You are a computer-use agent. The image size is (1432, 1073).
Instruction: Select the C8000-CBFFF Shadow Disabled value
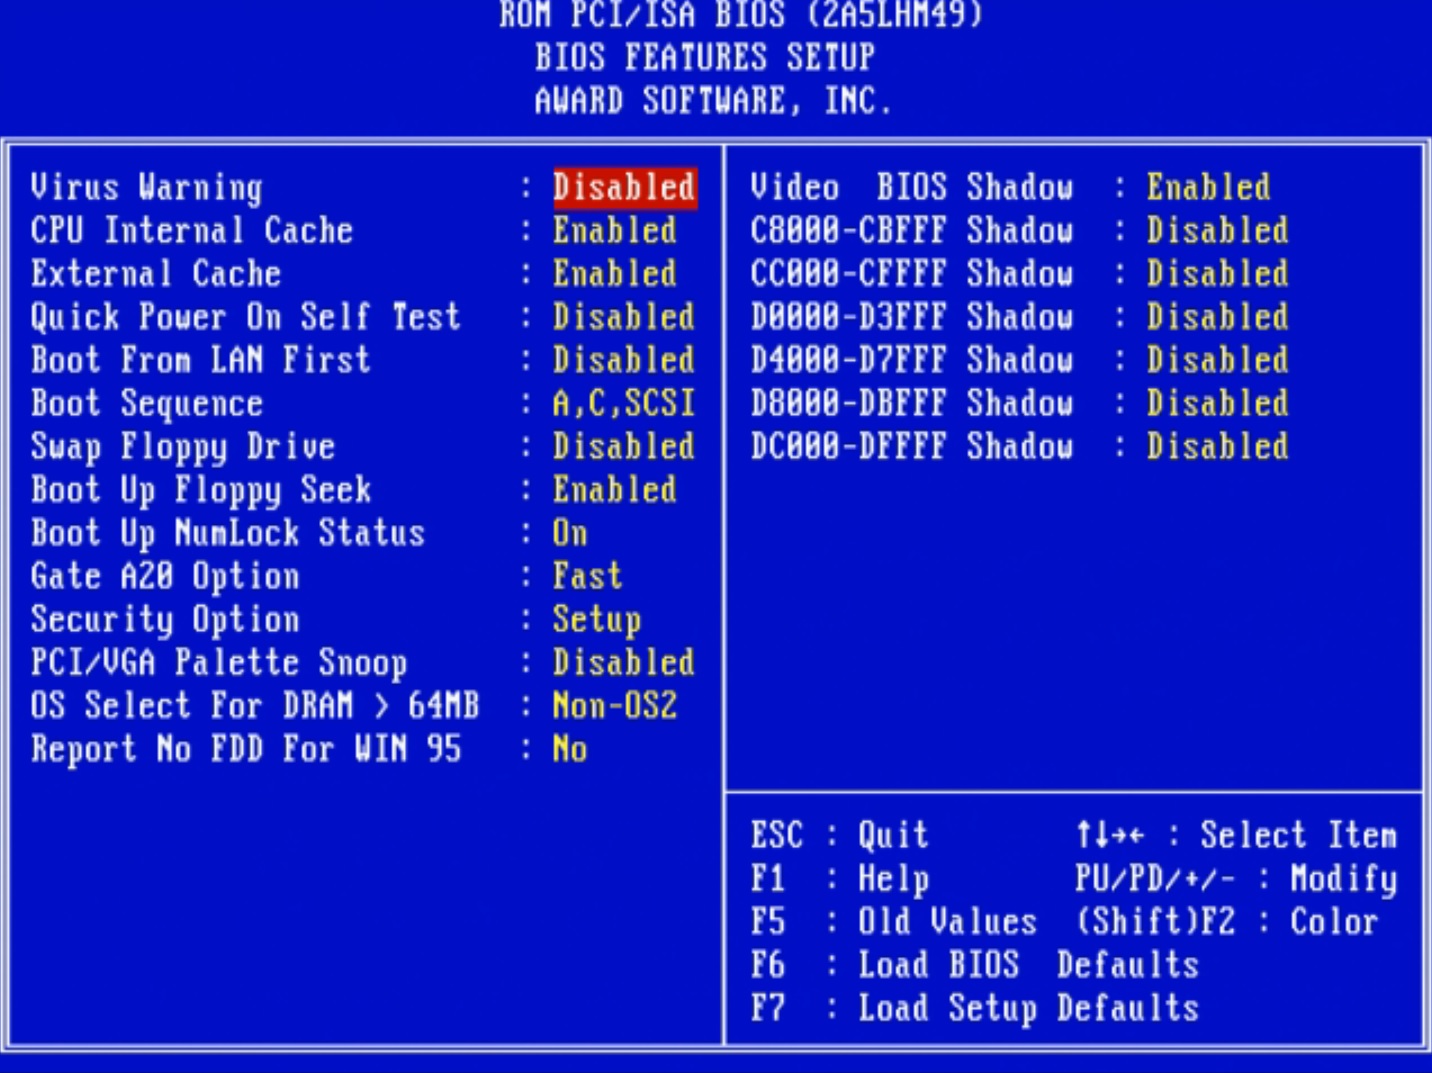click(x=1218, y=231)
